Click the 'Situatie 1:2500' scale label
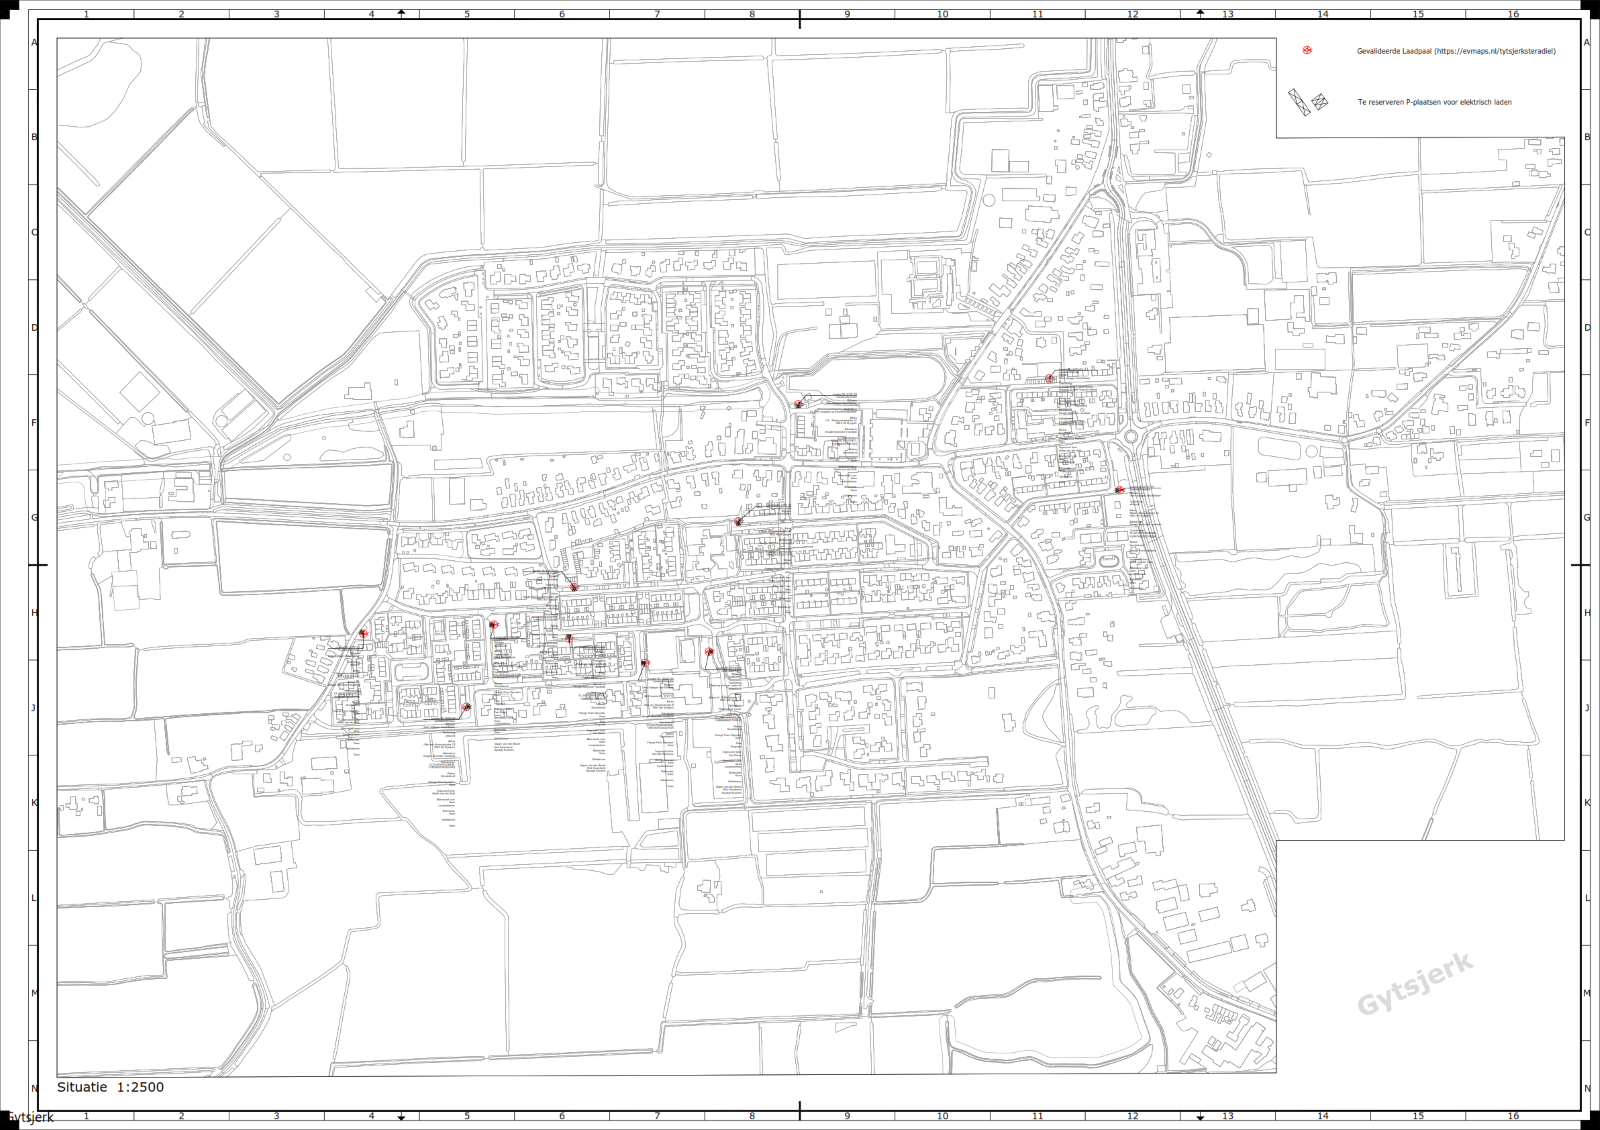The image size is (1600, 1130). [x=110, y=1087]
